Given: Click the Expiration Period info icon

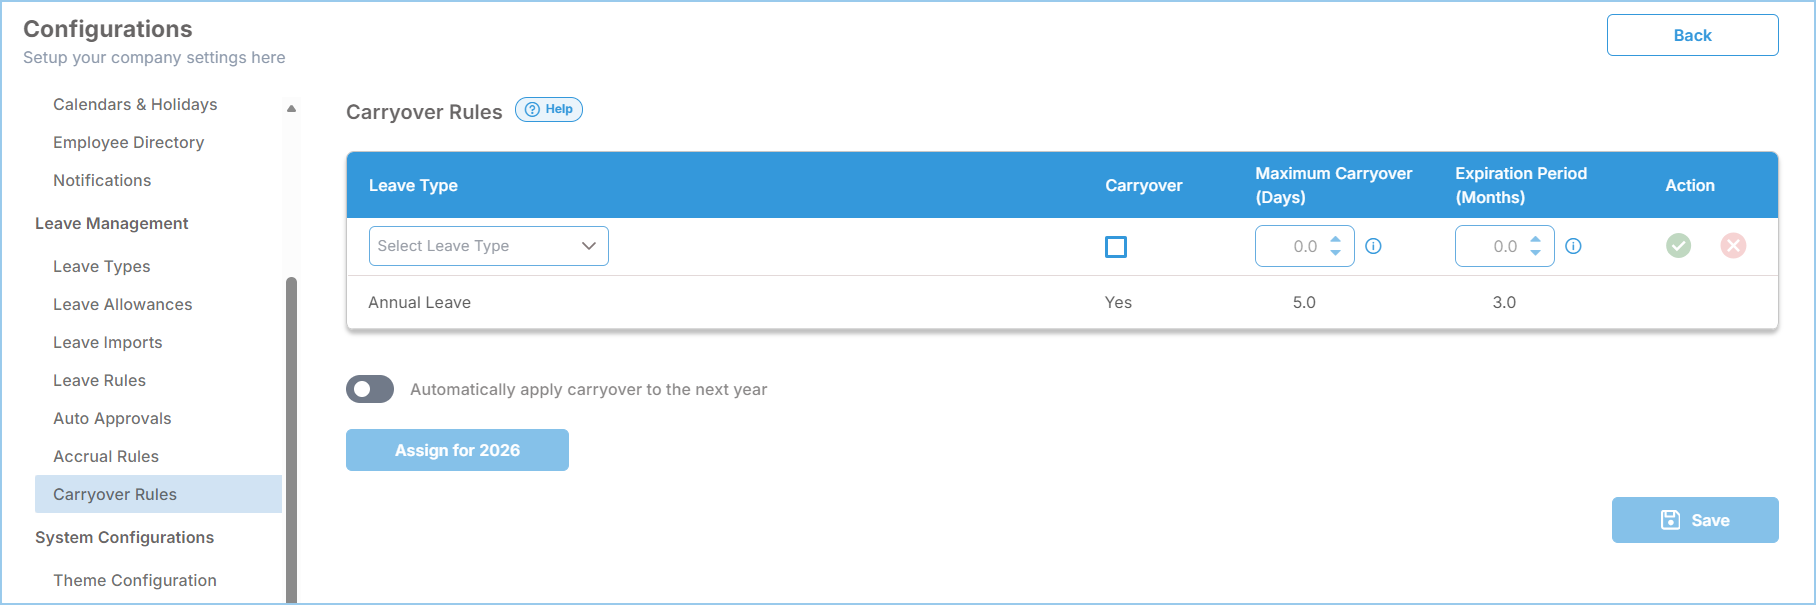Looking at the screenshot, I should [x=1573, y=246].
